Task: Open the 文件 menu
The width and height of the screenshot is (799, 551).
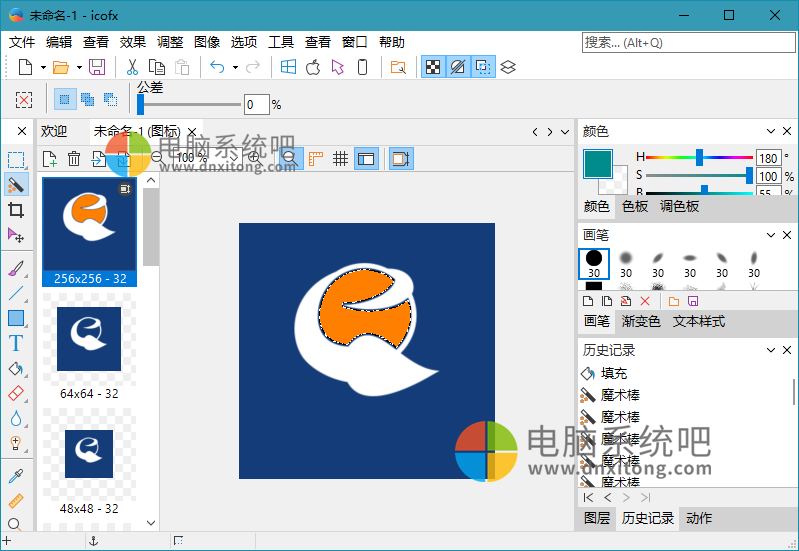Action: pos(22,42)
